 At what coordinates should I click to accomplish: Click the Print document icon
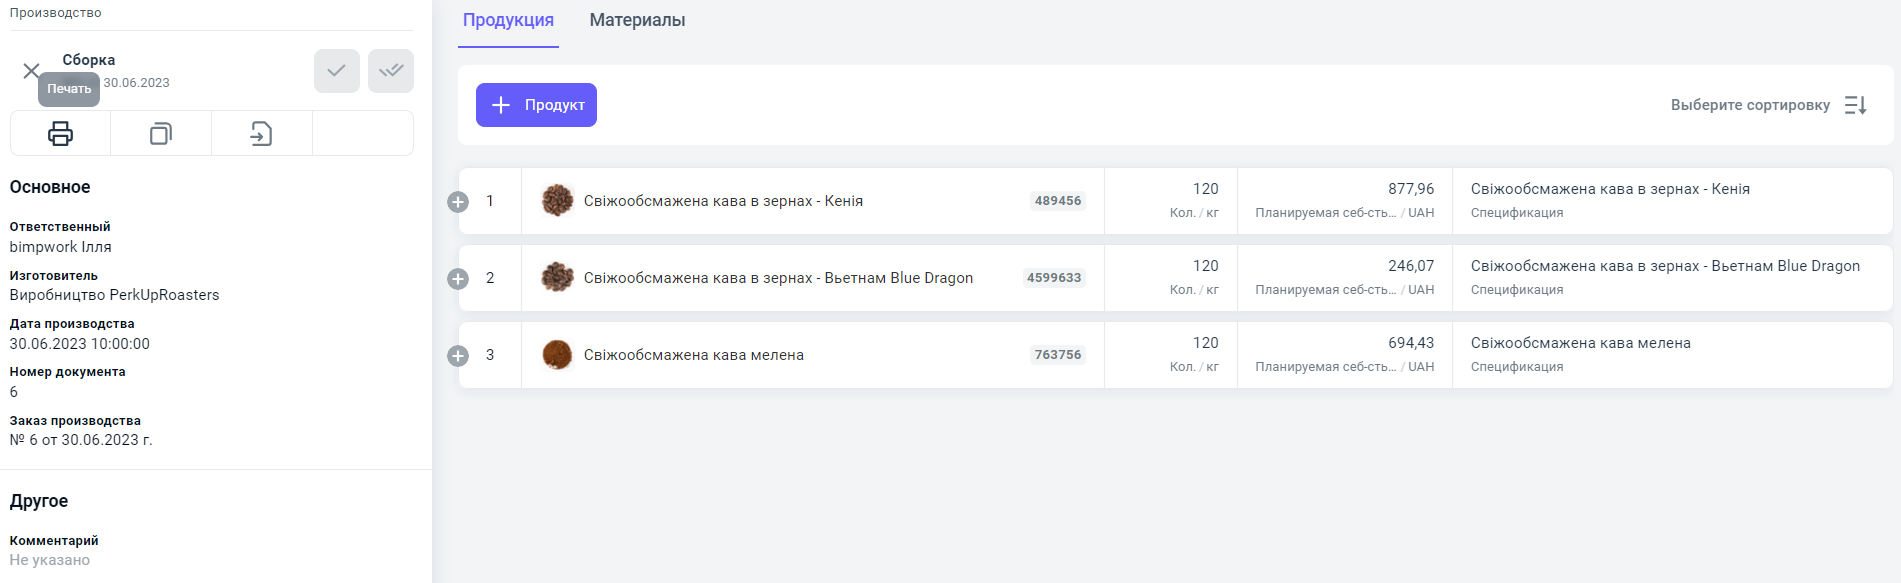point(60,134)
